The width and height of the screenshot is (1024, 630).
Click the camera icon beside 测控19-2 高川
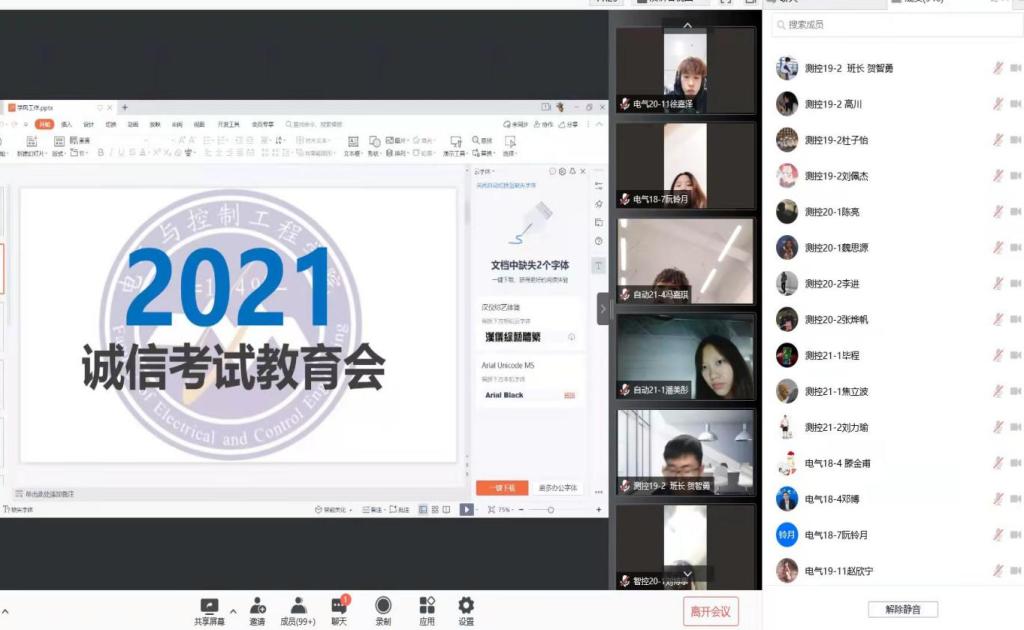click(x=1015, y=104)
